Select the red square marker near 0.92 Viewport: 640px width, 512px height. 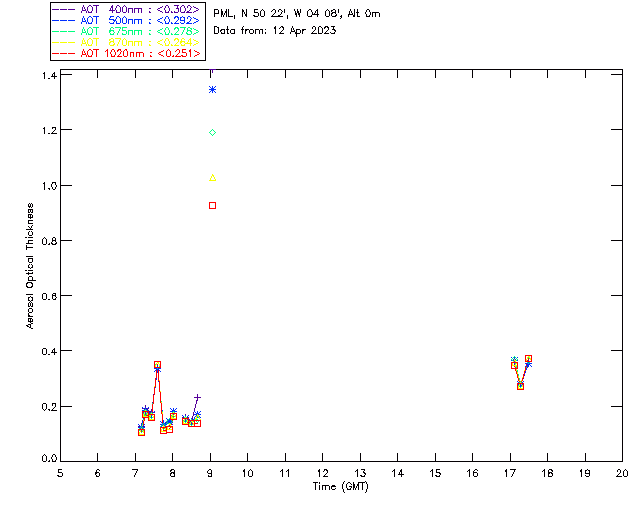click(212, 205)
